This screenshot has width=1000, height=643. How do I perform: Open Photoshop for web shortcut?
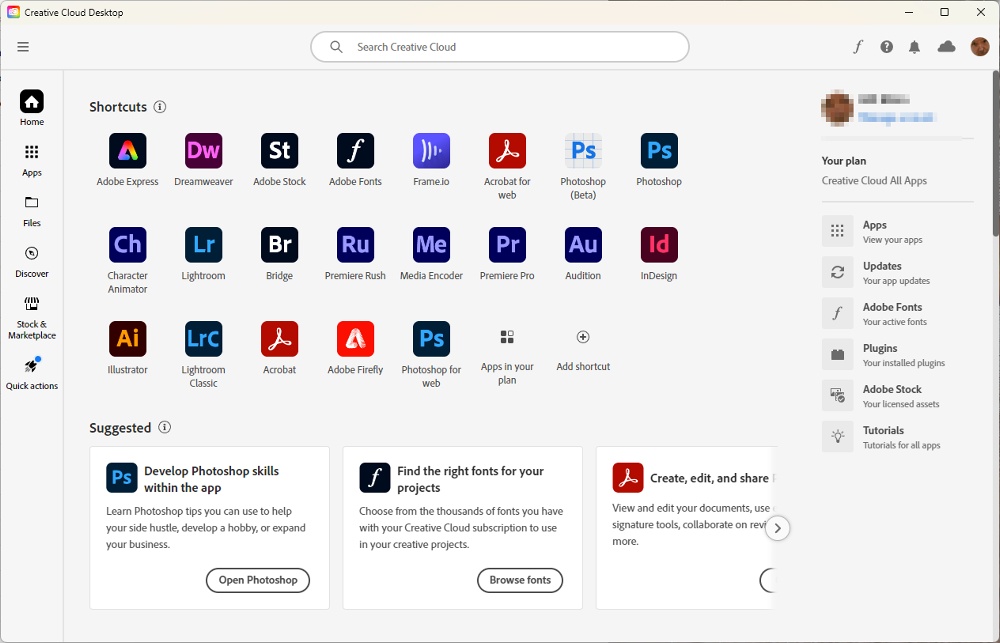click(x=431, y=339)
